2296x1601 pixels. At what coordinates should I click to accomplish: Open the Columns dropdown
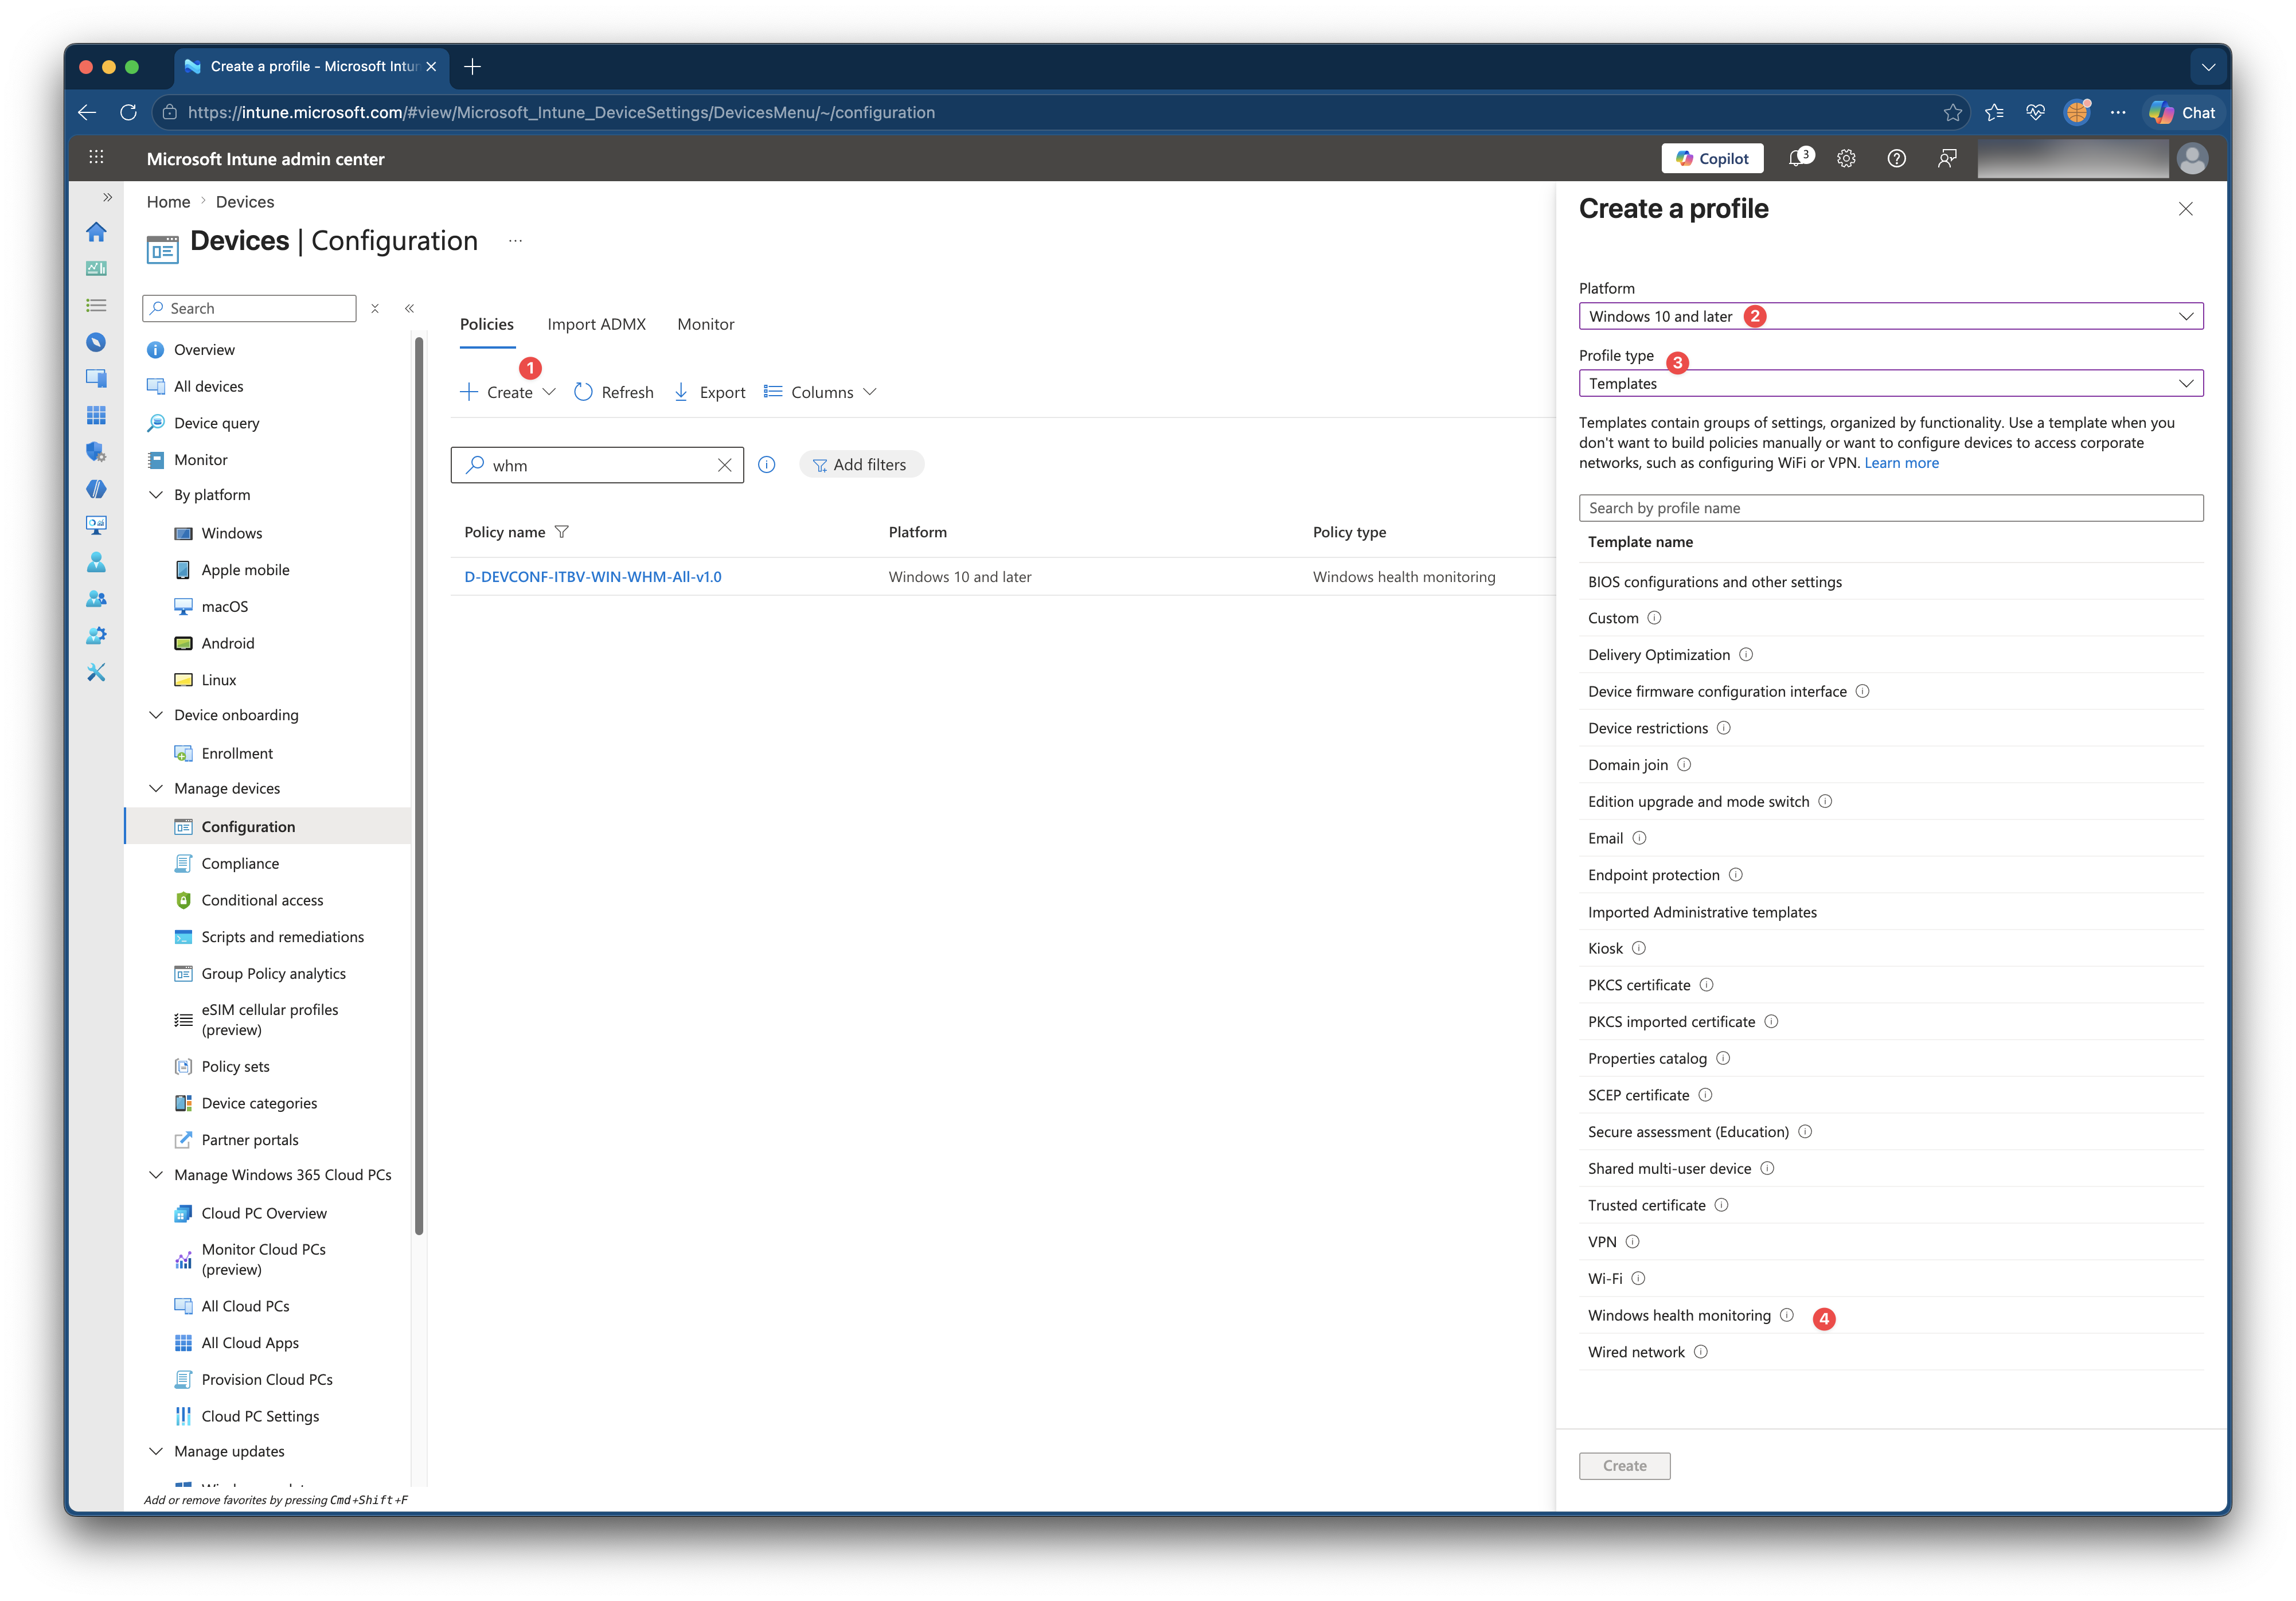click(820, 392)
